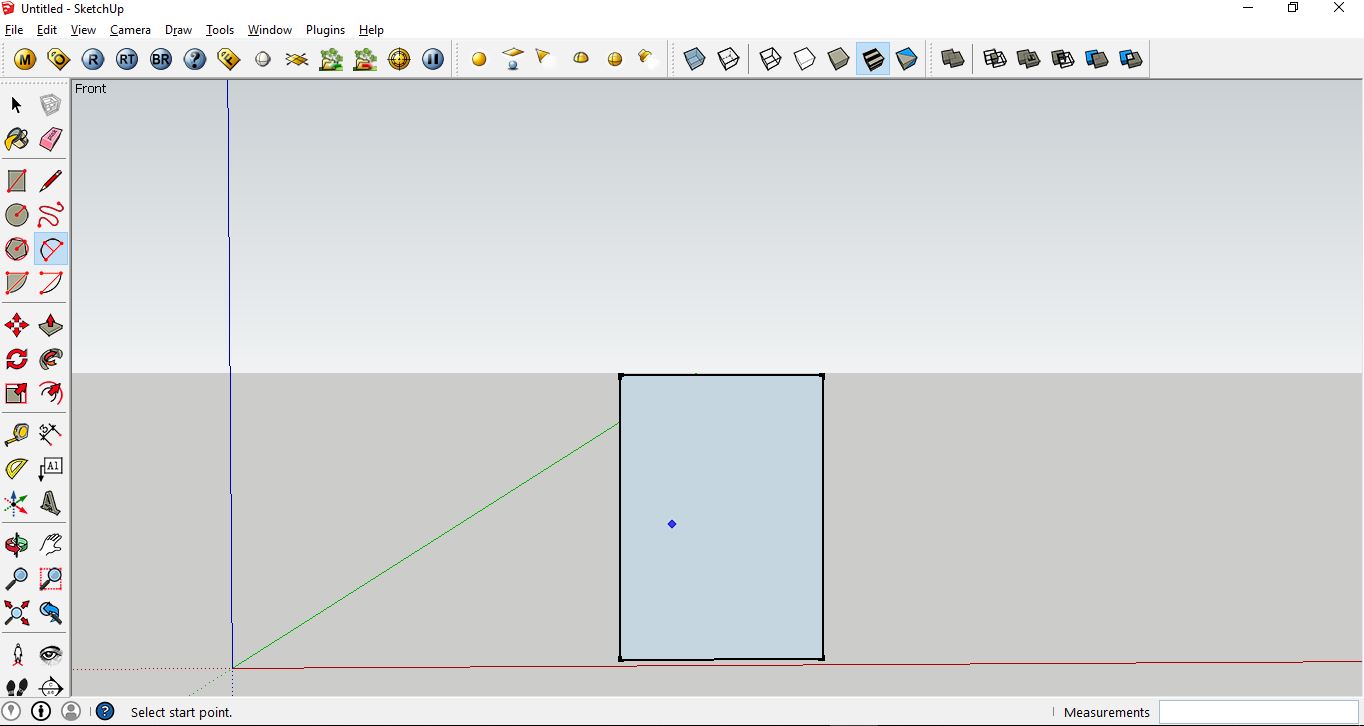Enable Monochrome face style
Viewport: 1364px width, 726px height.
(907, 59)
